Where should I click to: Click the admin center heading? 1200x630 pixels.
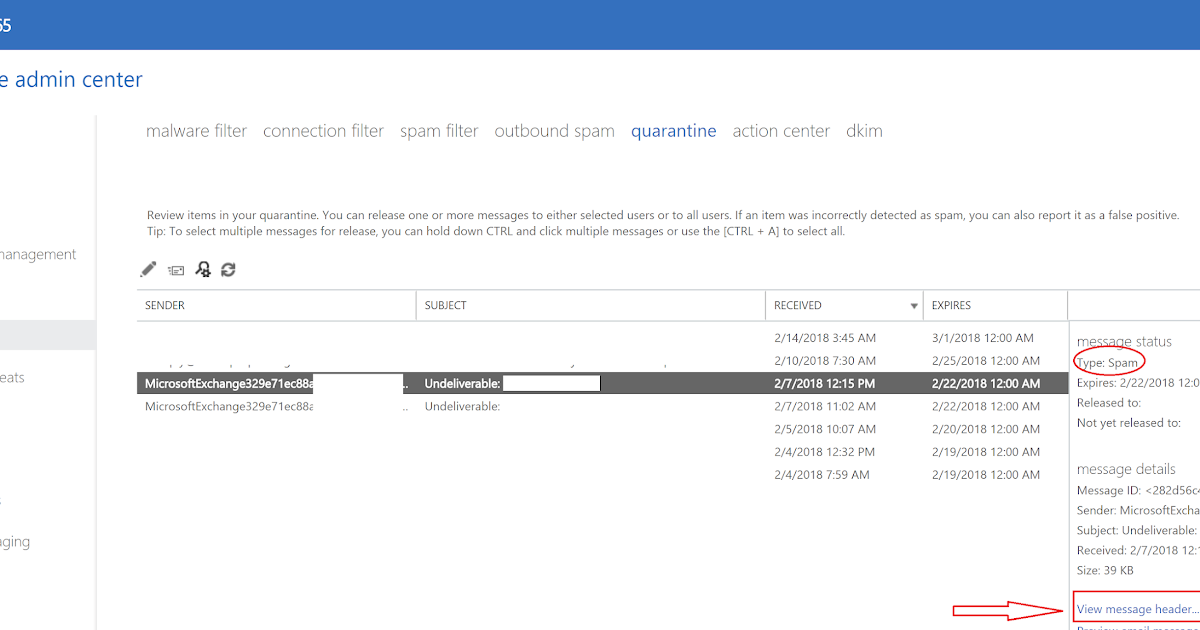[70, 79]
